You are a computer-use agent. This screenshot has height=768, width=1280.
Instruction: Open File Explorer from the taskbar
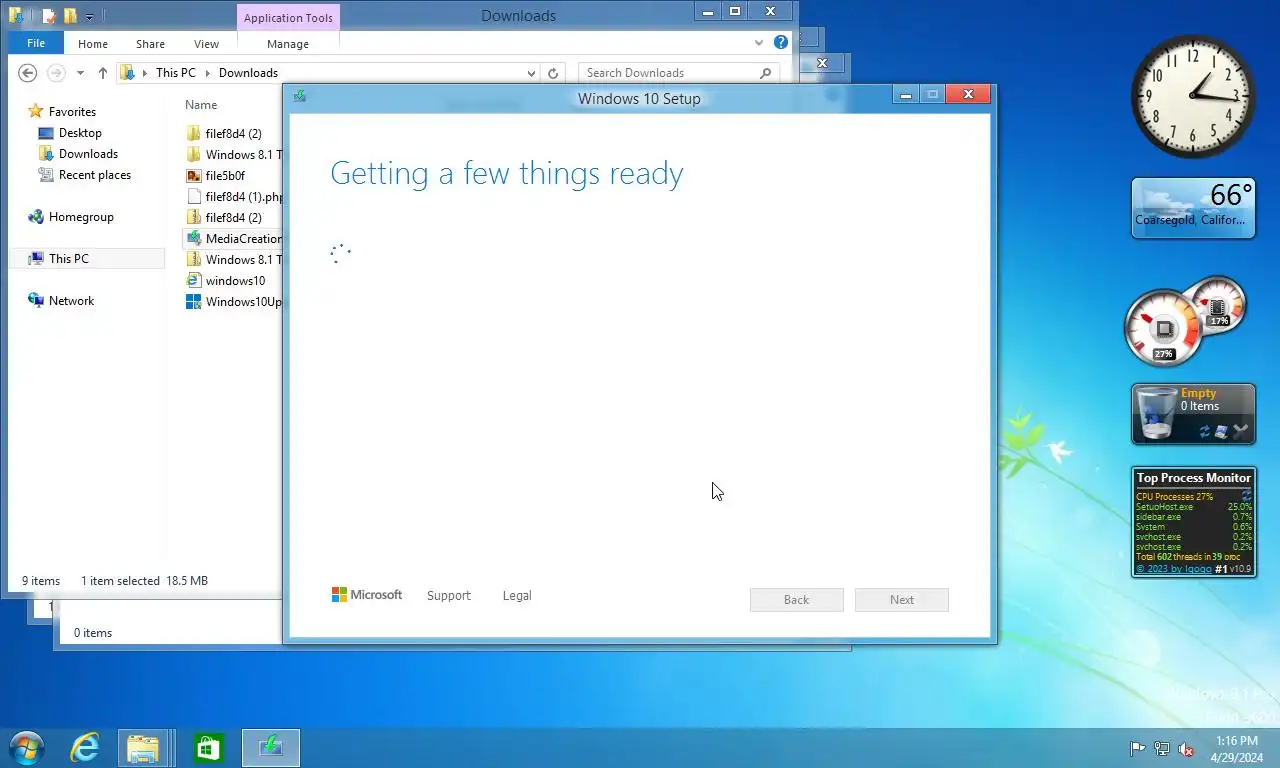point(142,748)
